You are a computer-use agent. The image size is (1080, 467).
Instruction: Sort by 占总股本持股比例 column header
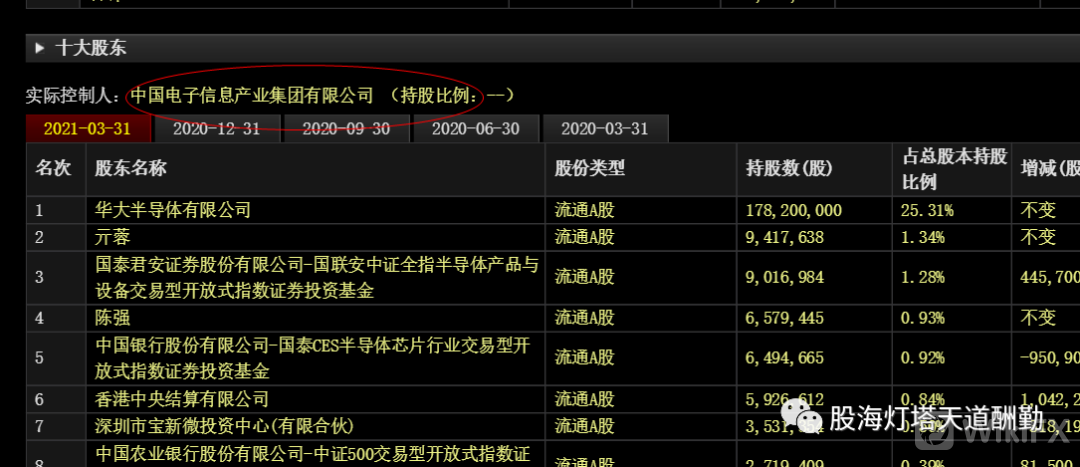click(947, 169)
